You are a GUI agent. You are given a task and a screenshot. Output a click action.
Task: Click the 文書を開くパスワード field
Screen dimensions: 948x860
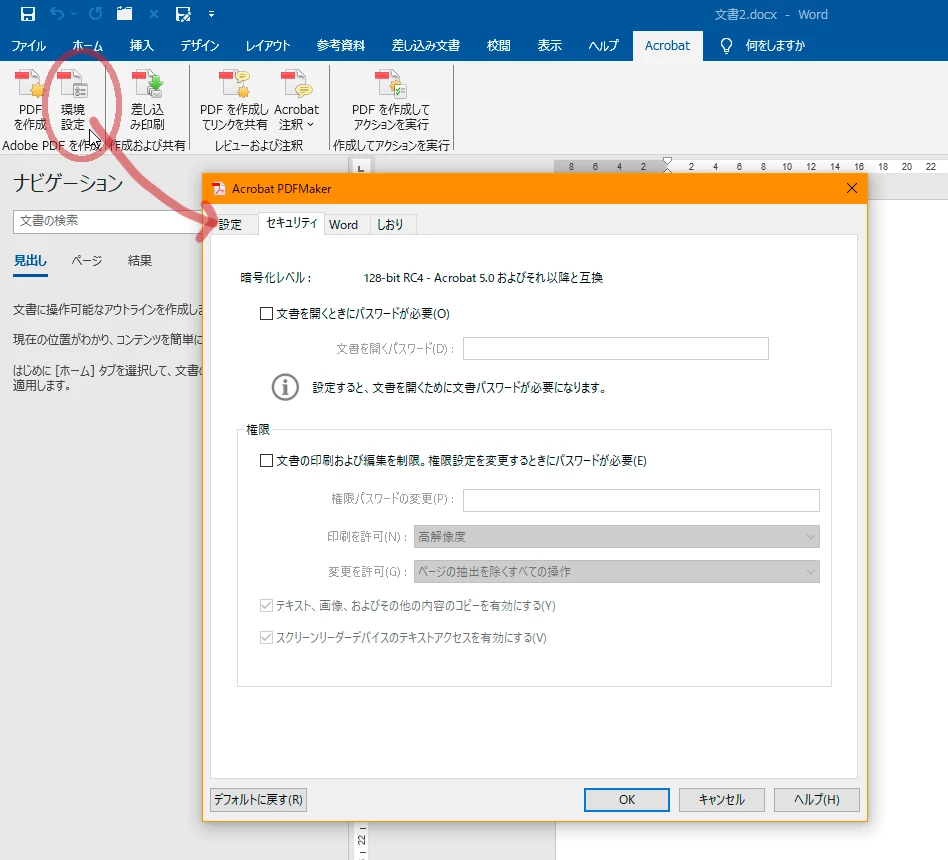tap(615, 348)
